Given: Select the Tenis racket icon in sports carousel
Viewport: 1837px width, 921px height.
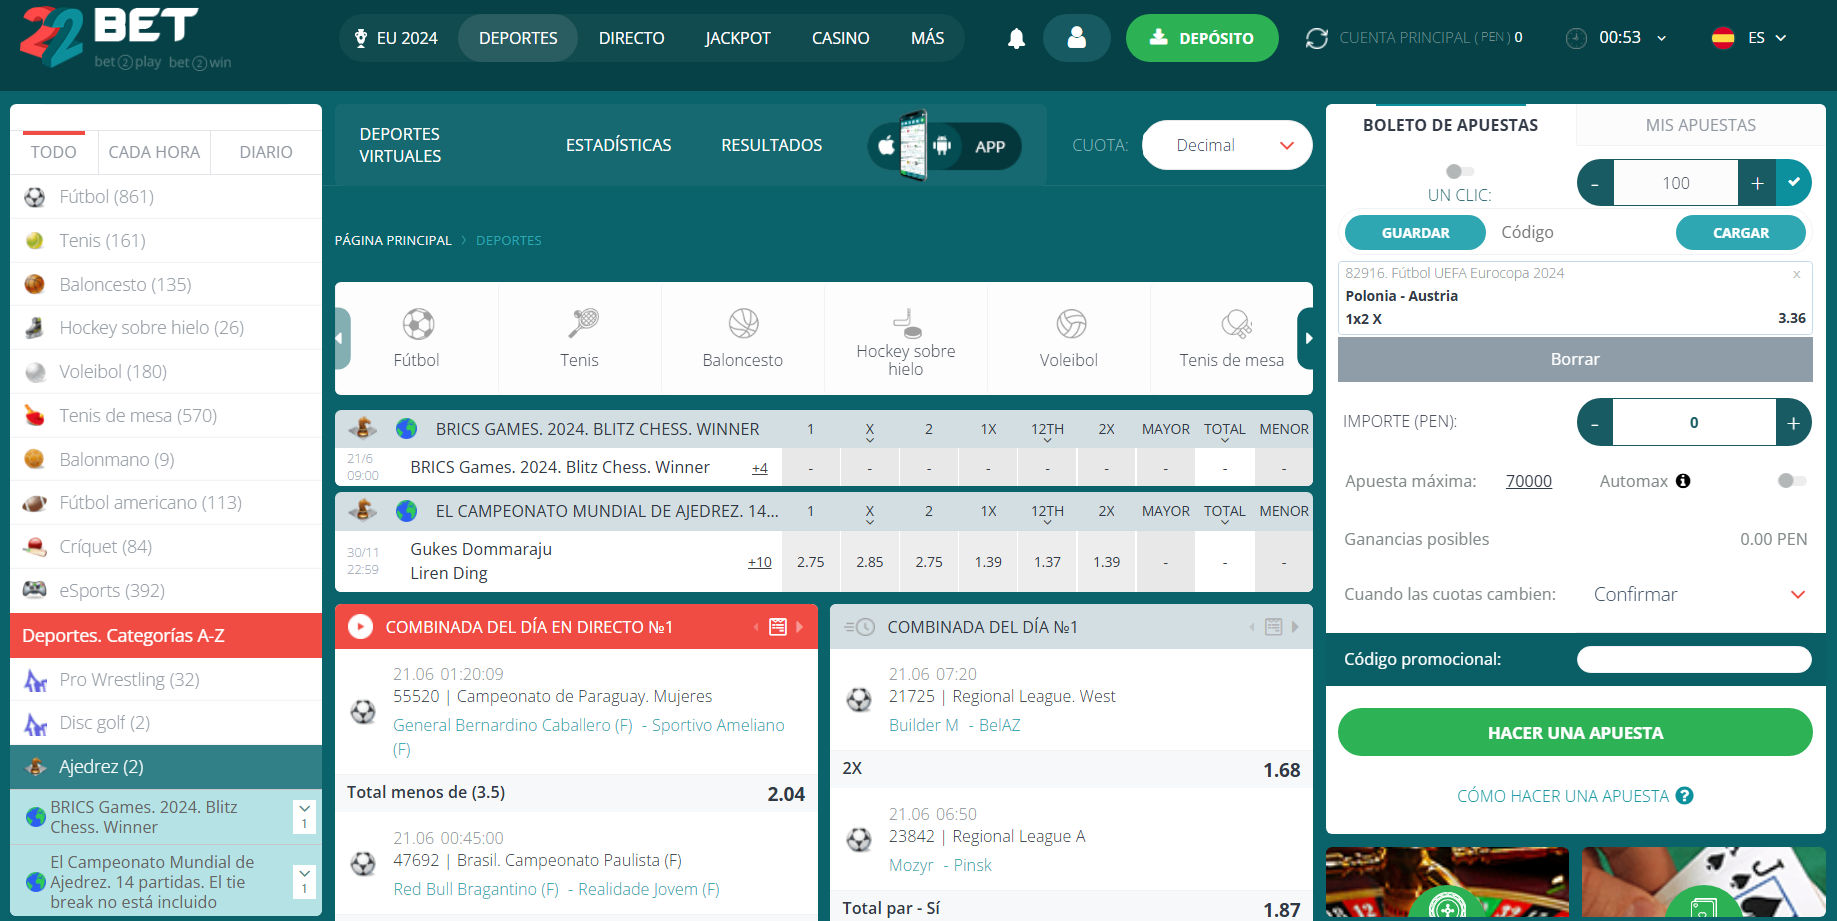Looking at the screenshot, I should click(x=582, y=324).
